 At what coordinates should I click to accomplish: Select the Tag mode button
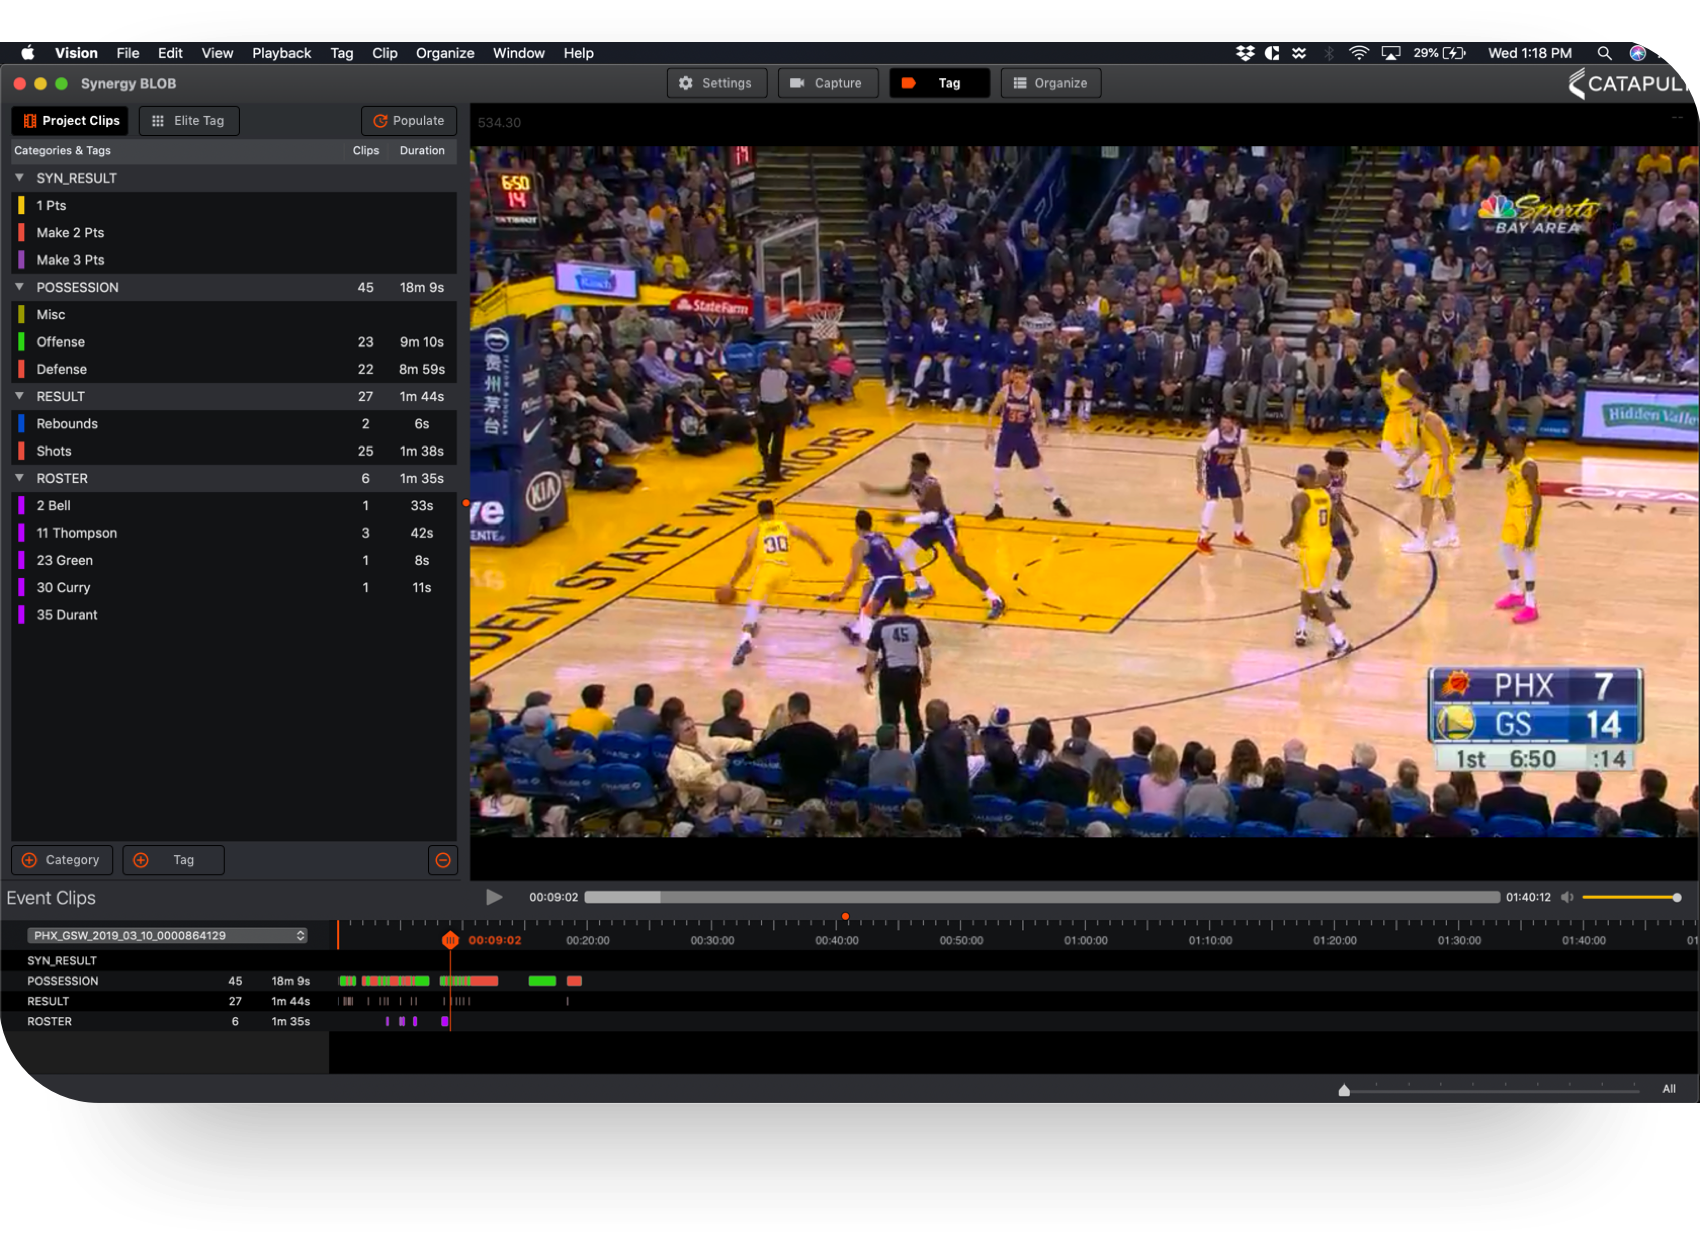(938, 83)
